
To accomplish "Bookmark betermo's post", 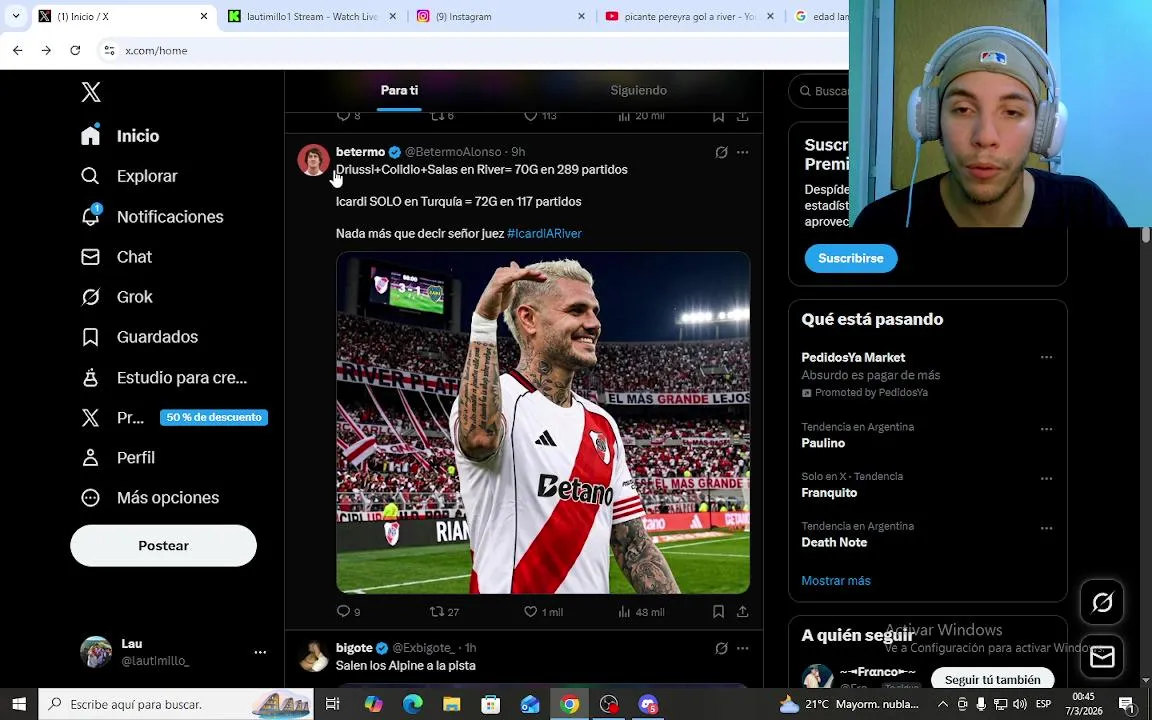I will 719,611.
